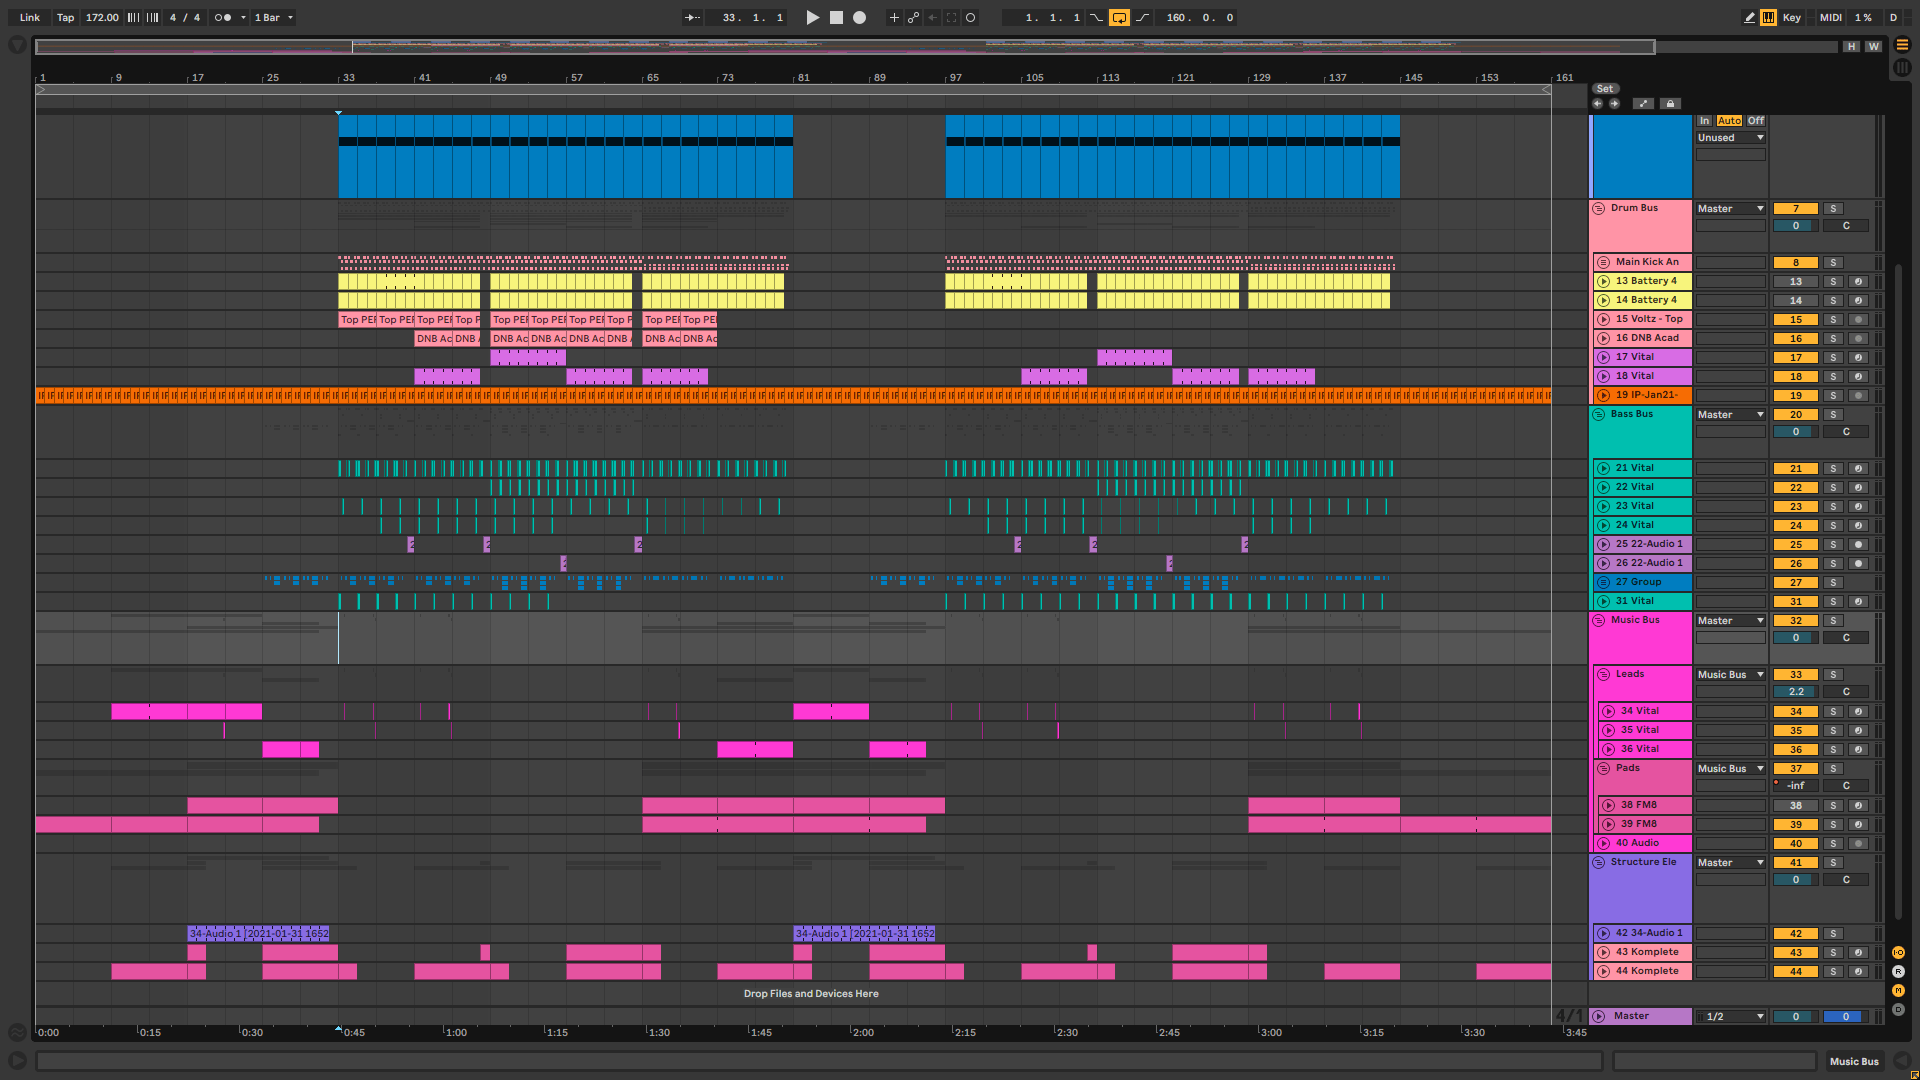Click the tempo field showing 172.00
This screenshot has width=1920, height=1080.
pyautogui.click(x=101, y=17)
